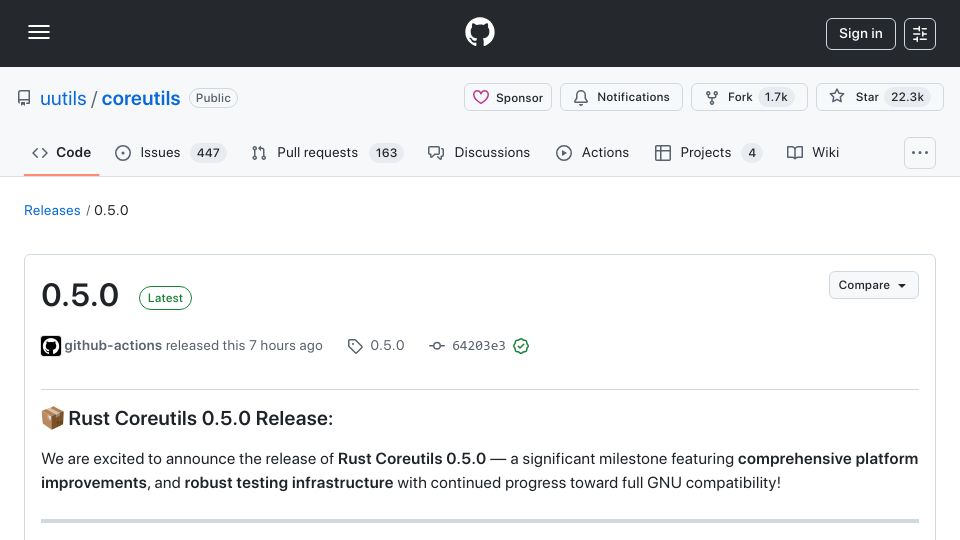Expand additional navigation options ellipsis
Screen dimensions: 960x540
920,152
